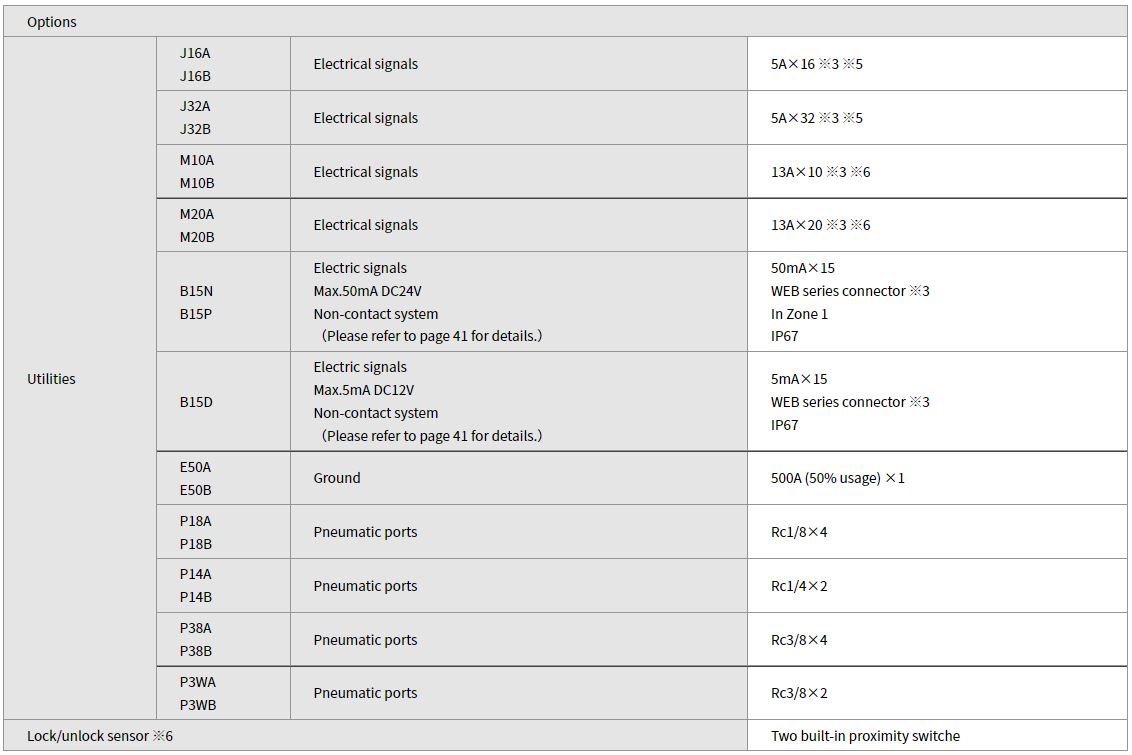The width and height of the screenshot is (1132, 755).
Task: Select the Utilities category cell
Action: coord(80,378)
